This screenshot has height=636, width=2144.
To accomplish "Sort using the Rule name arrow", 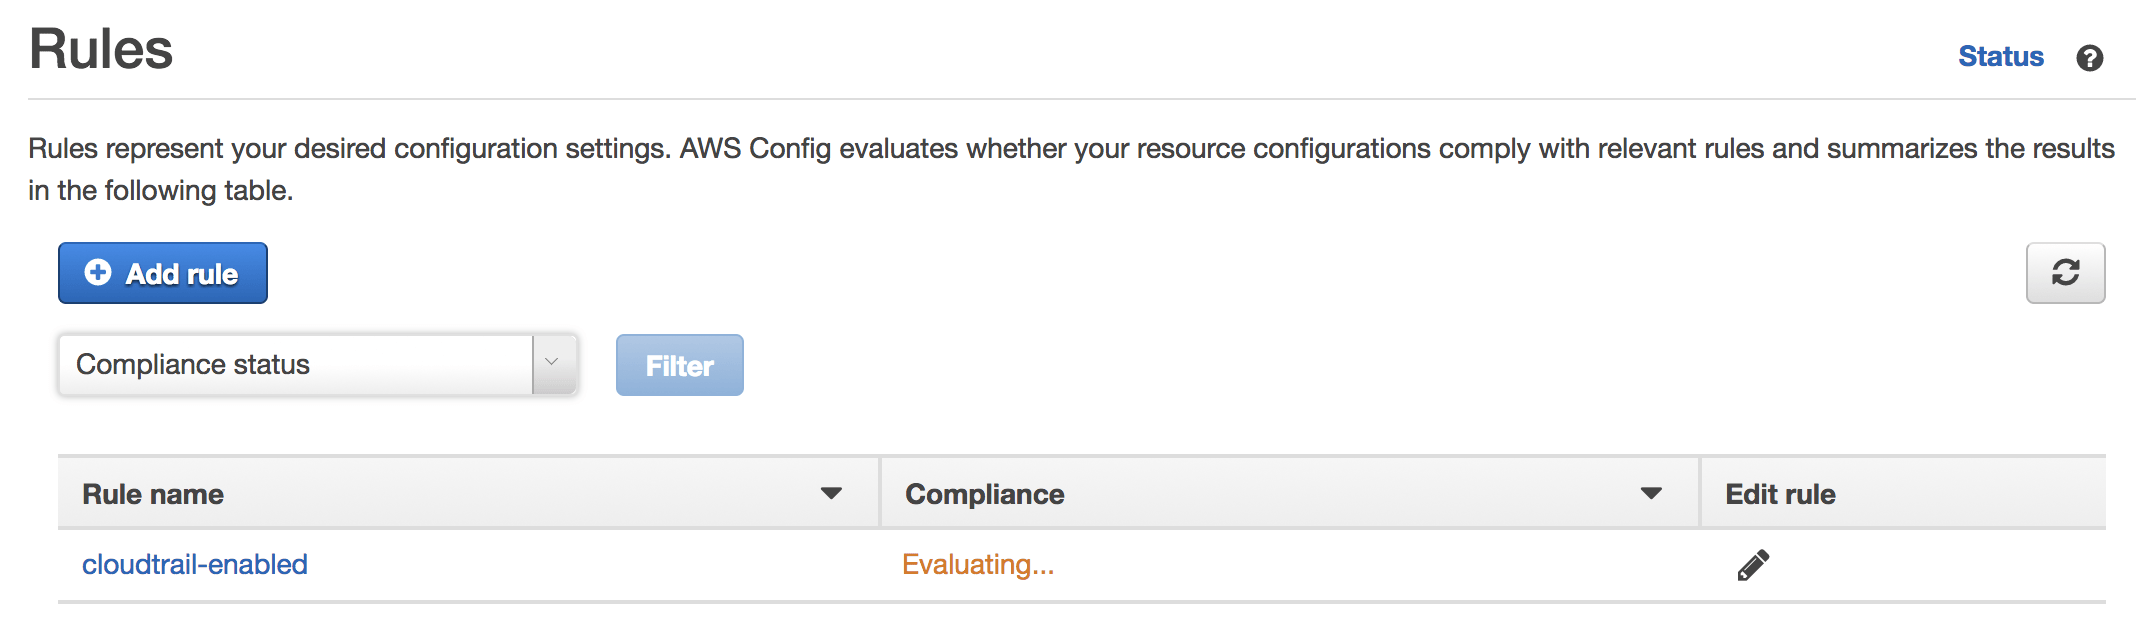I will point(831,493).
